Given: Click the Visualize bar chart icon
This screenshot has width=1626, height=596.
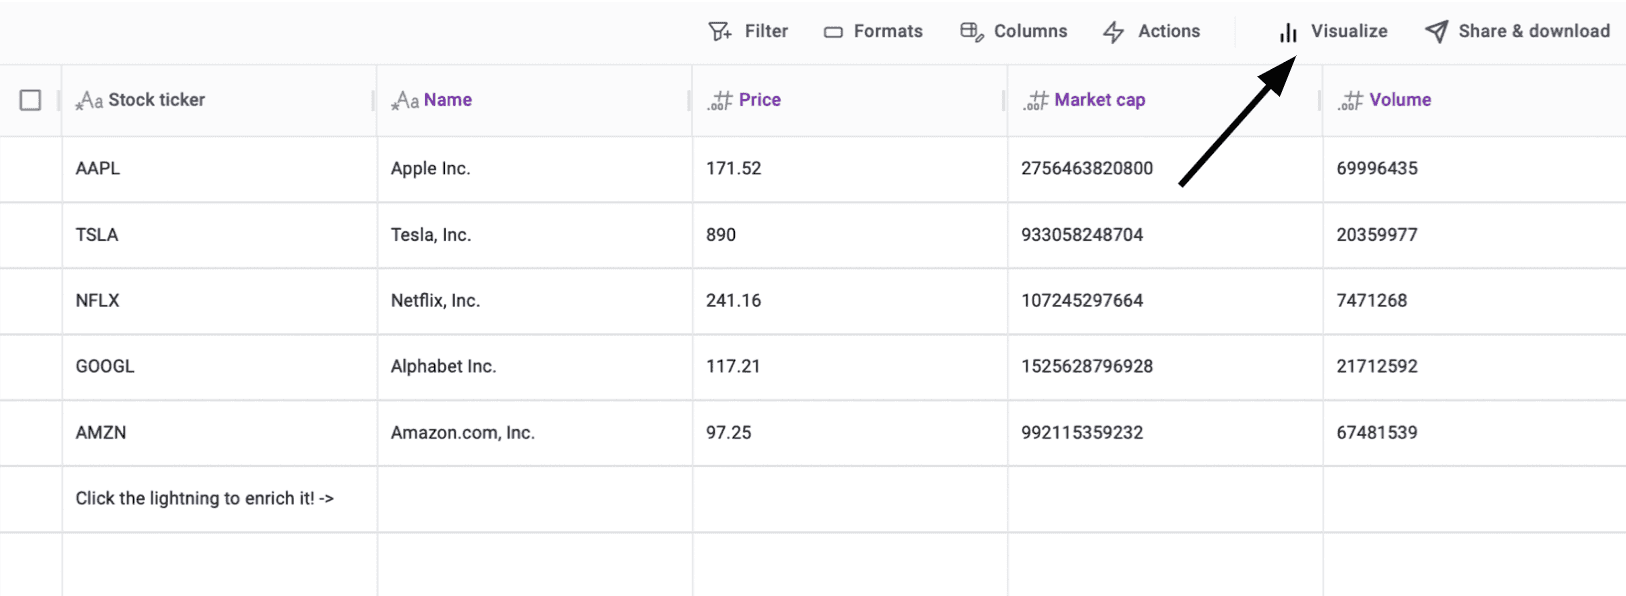Looking at the screenshot, I should [1288, 33].
